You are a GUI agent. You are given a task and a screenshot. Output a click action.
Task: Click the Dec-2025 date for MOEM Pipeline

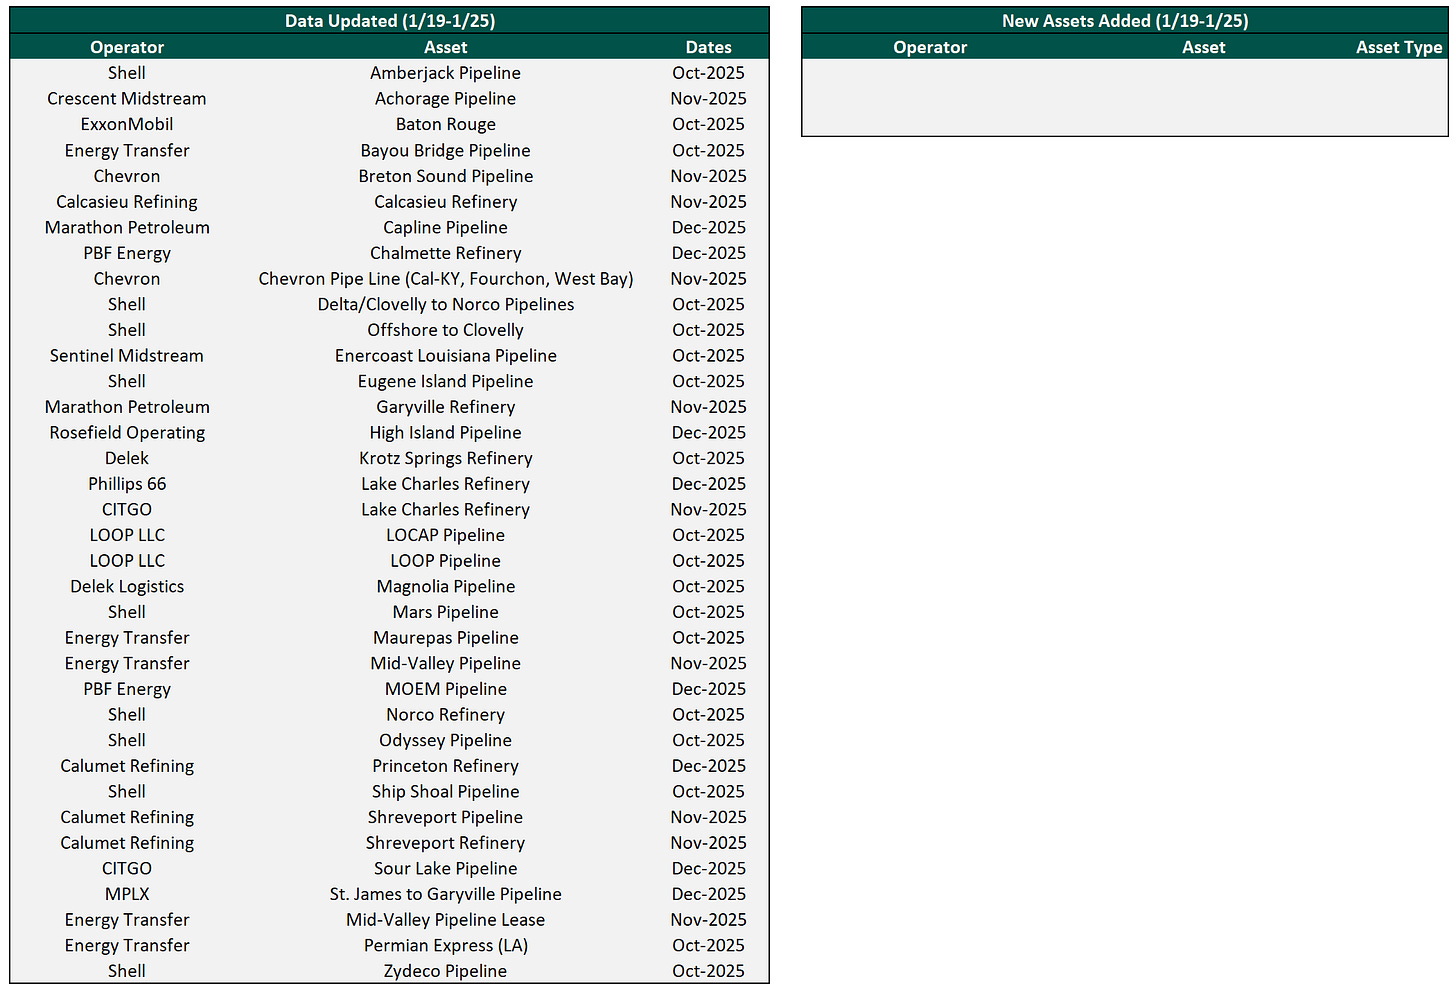tap(708, 689)
